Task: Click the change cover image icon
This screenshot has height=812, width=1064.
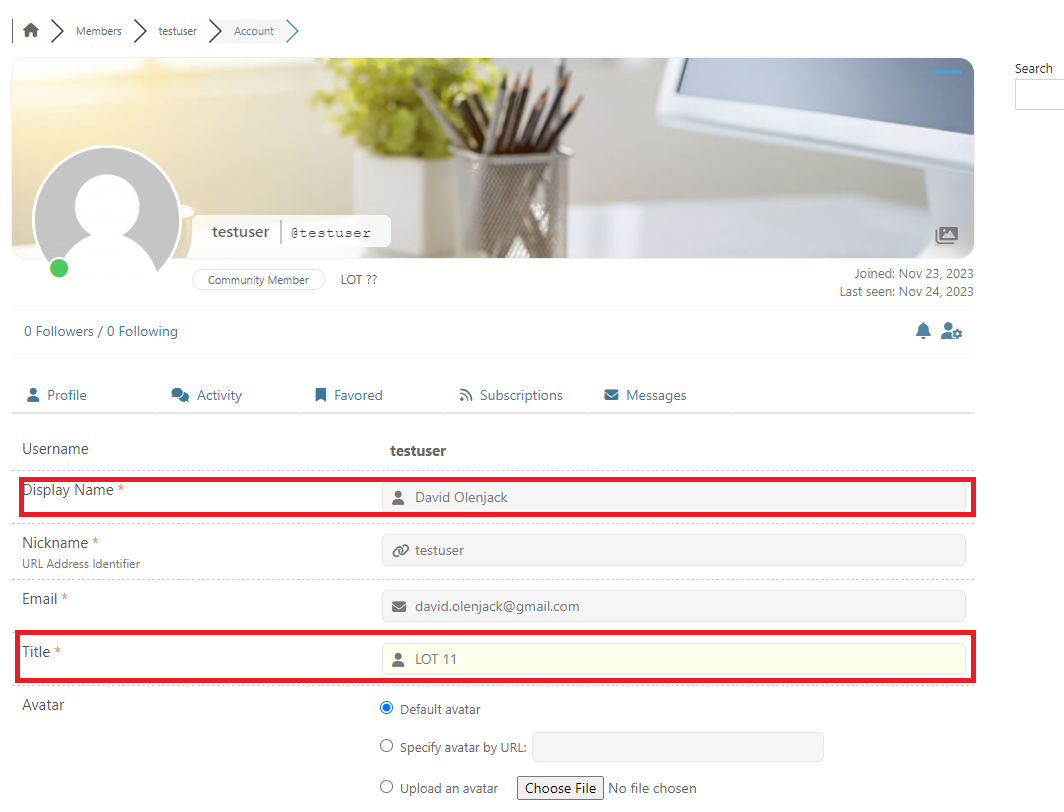Action: point(946,235)
